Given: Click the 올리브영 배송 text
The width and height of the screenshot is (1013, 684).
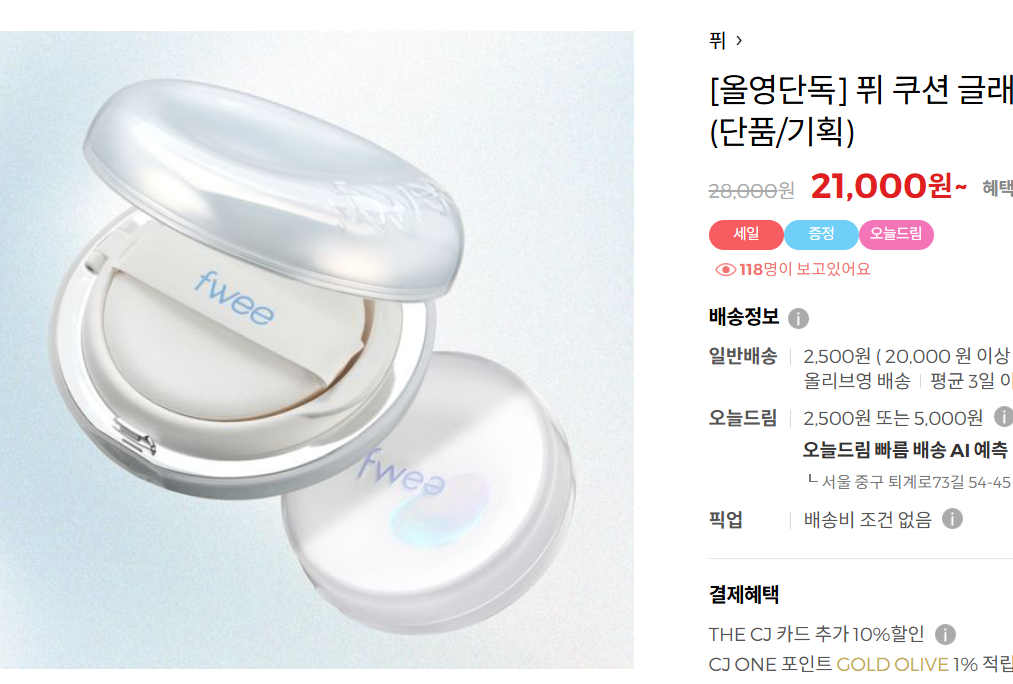Looking at the screenshot, I should [857, 381].
